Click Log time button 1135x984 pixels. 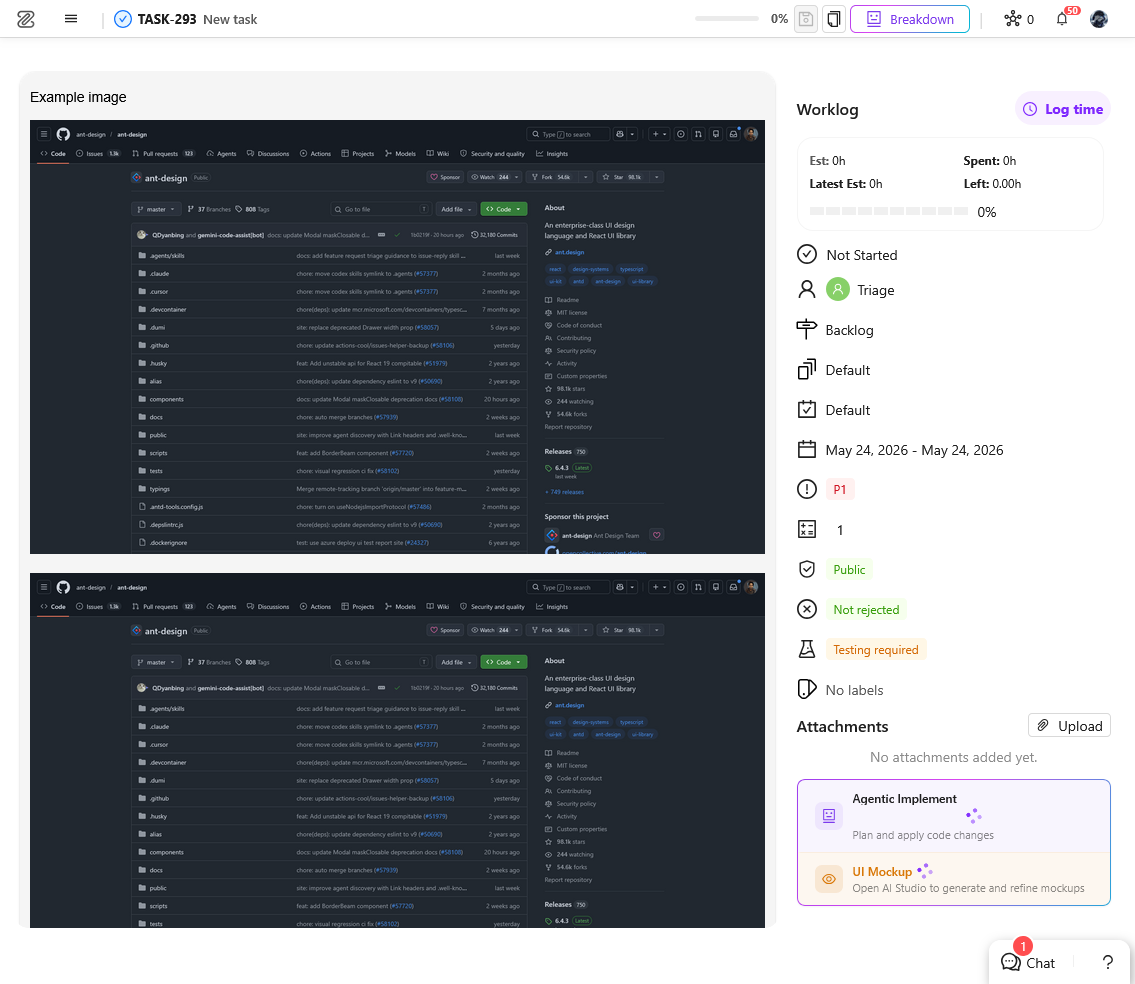[1063, 109]
